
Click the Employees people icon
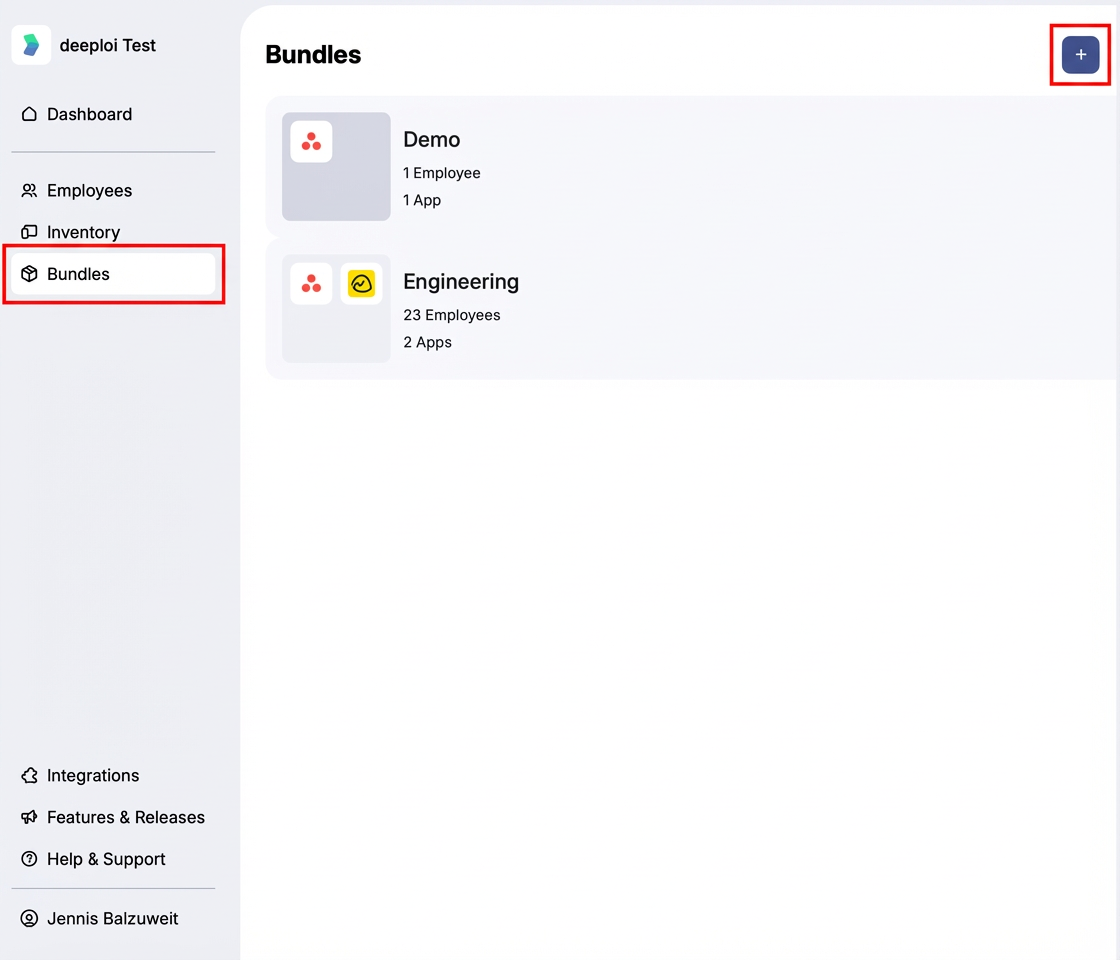(x=29, y=191)
